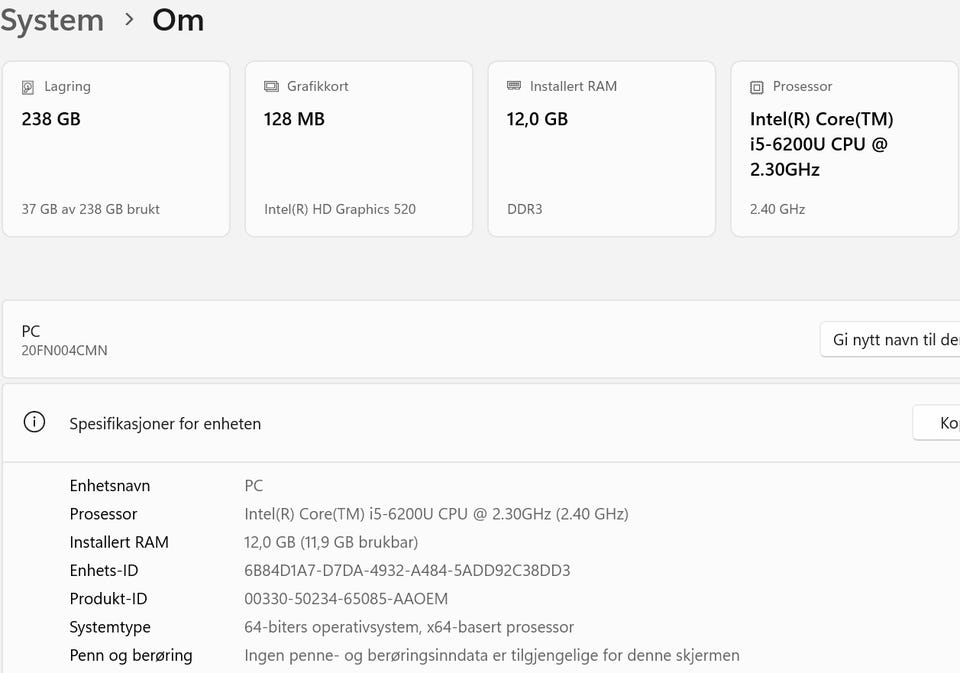Image resolution: width=960 pixels, height=673 pixels.
Task: Click the Prosessor chip icon
Action: 757,87
